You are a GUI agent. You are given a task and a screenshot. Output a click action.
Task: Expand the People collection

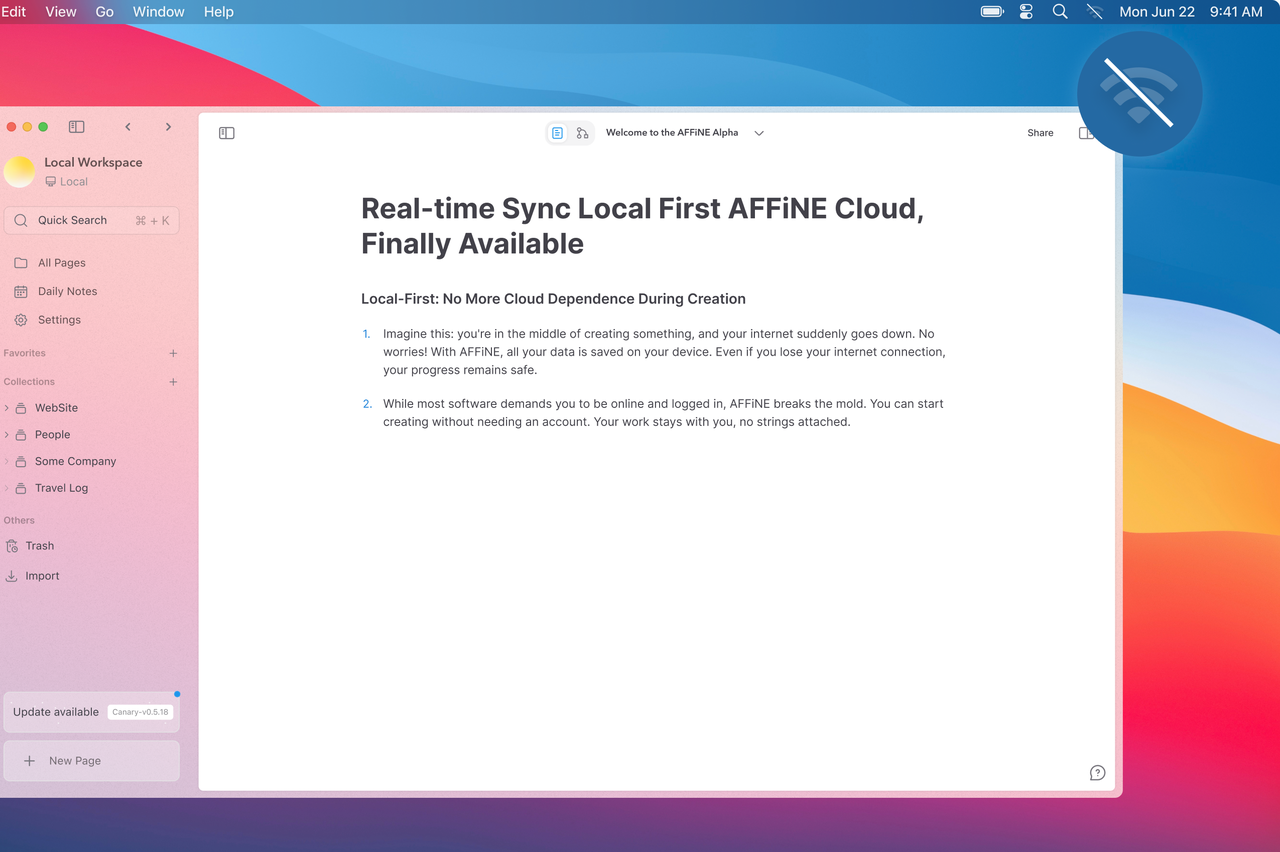coord(7,435)
